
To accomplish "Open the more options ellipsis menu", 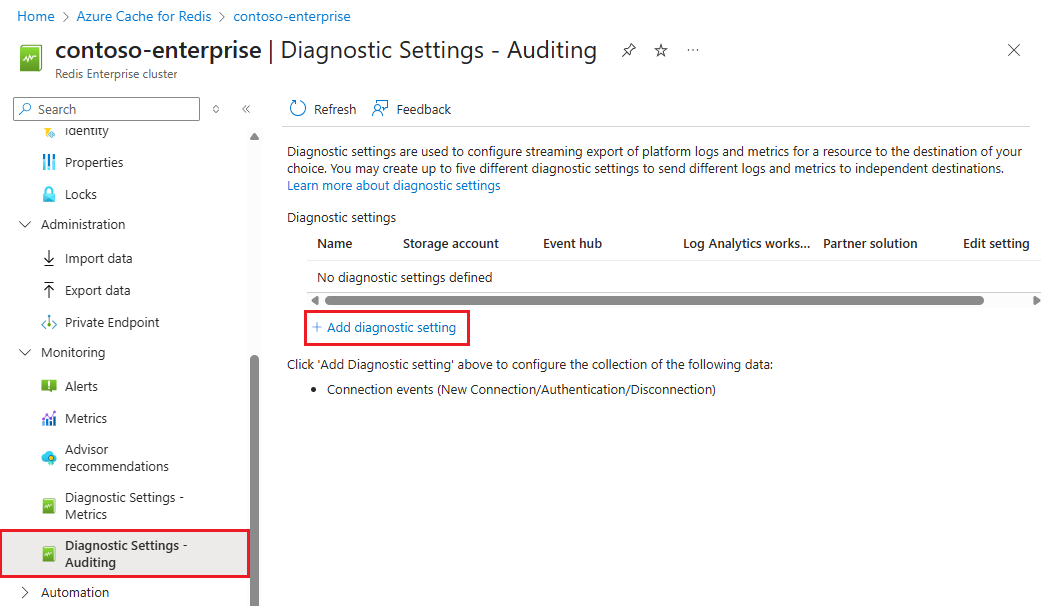I will click(x=692, y=50).
